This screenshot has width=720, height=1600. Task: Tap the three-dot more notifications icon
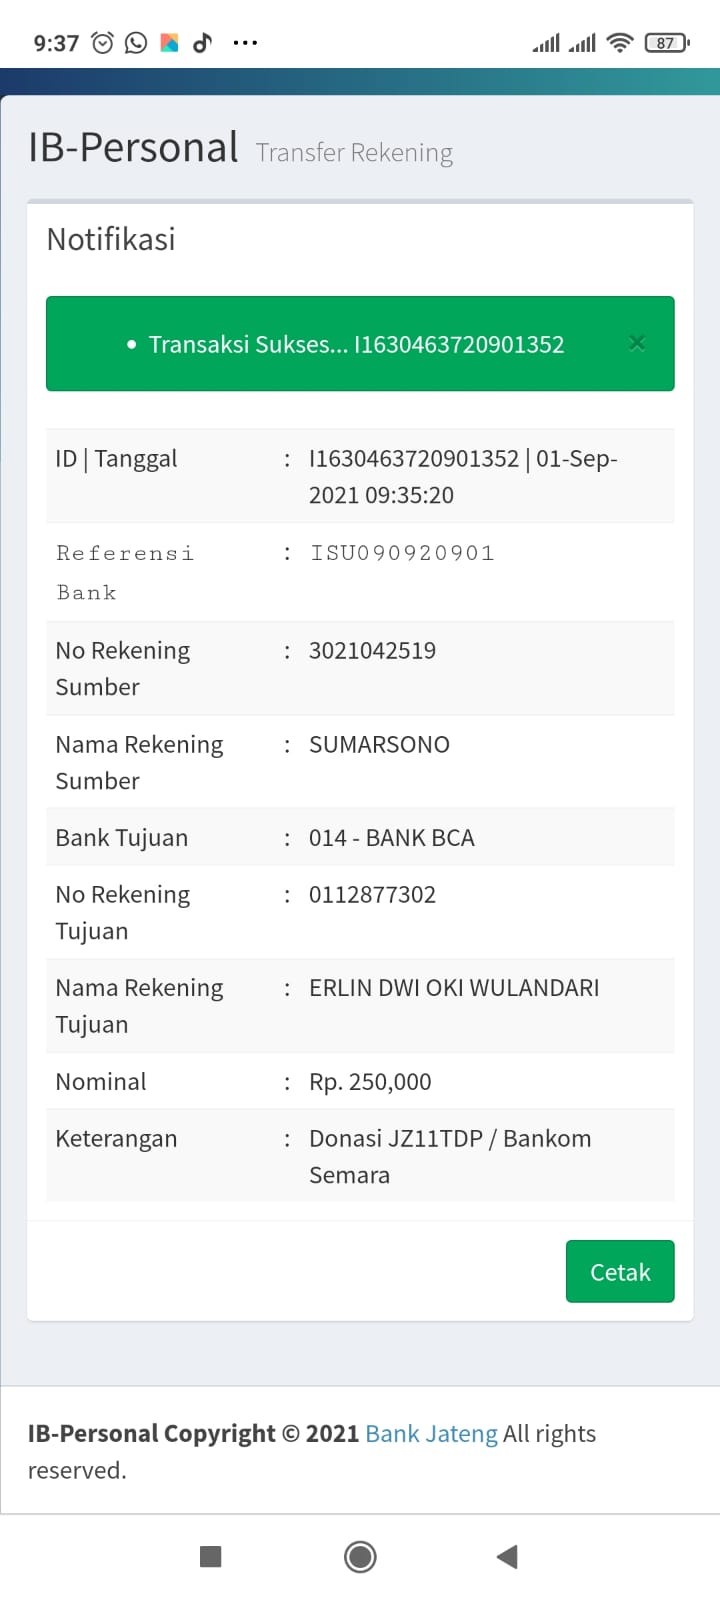click(245, 43)
